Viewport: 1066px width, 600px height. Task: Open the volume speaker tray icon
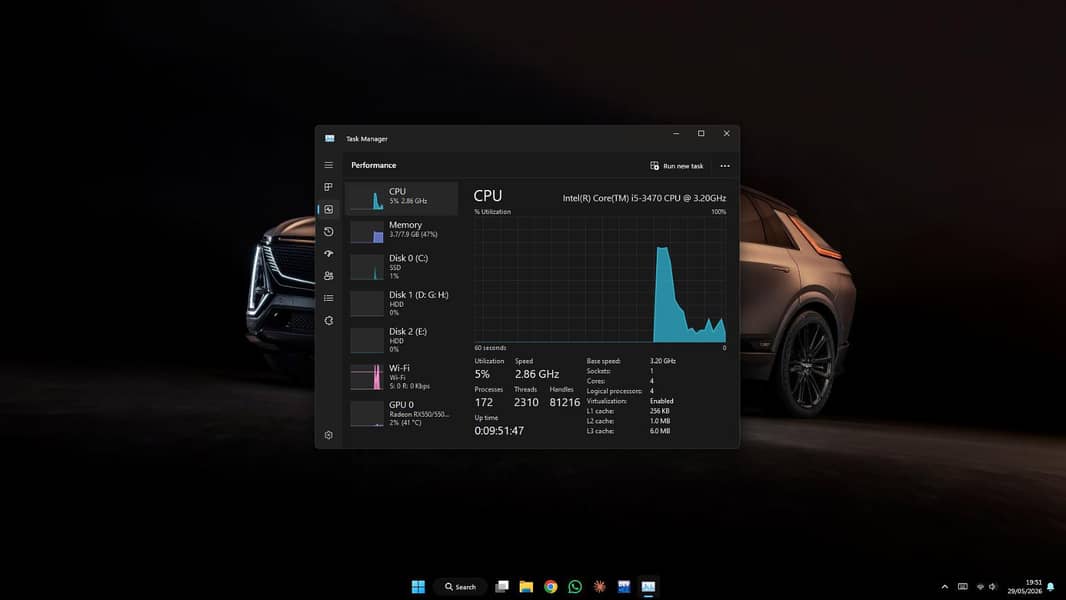[x=993, y=586]
